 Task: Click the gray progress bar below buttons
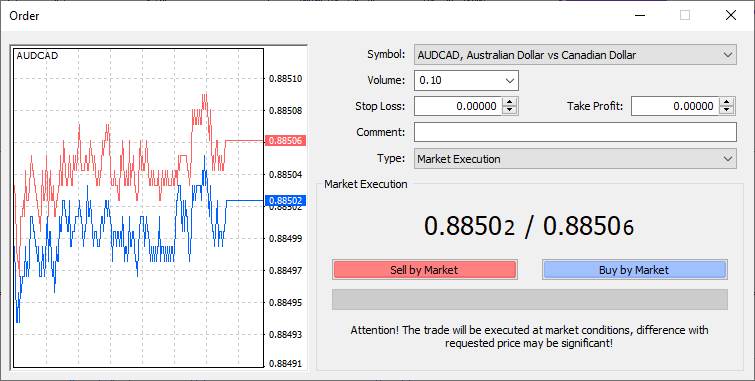tap(530, 300)
